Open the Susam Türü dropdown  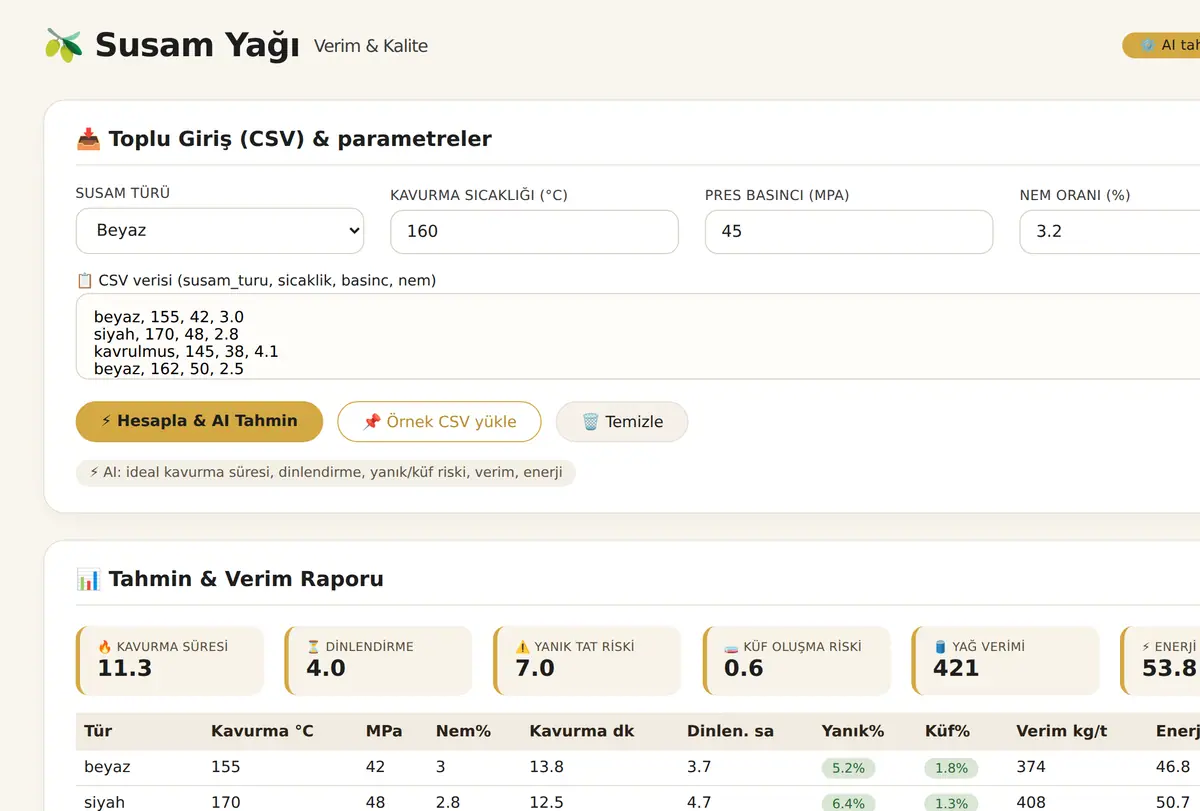tap(220, 231)
